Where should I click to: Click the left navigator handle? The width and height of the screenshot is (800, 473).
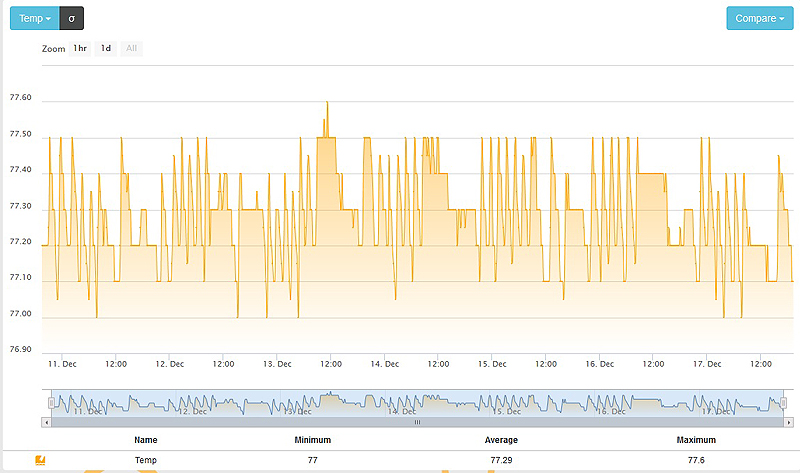51,403
